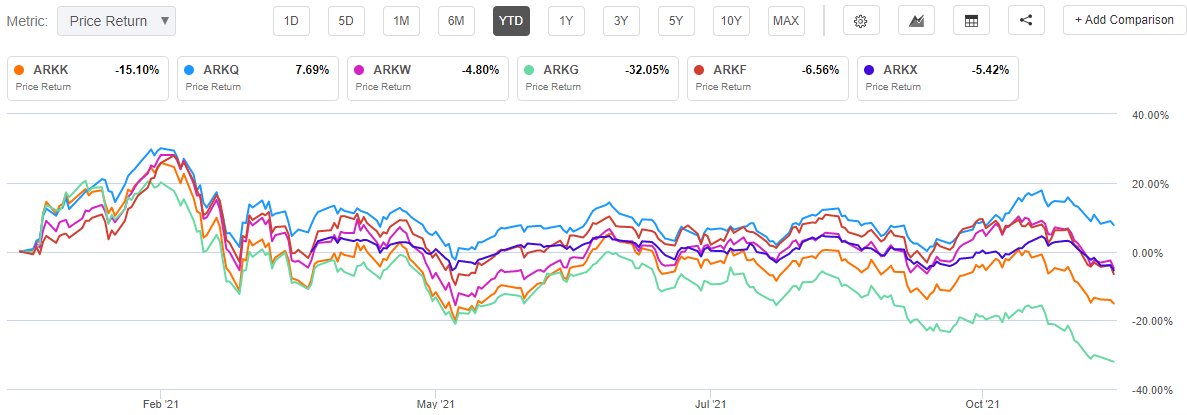1187x415 pixels.
Task: Open the Price Return metric dropdown
Action: [117, 21]
